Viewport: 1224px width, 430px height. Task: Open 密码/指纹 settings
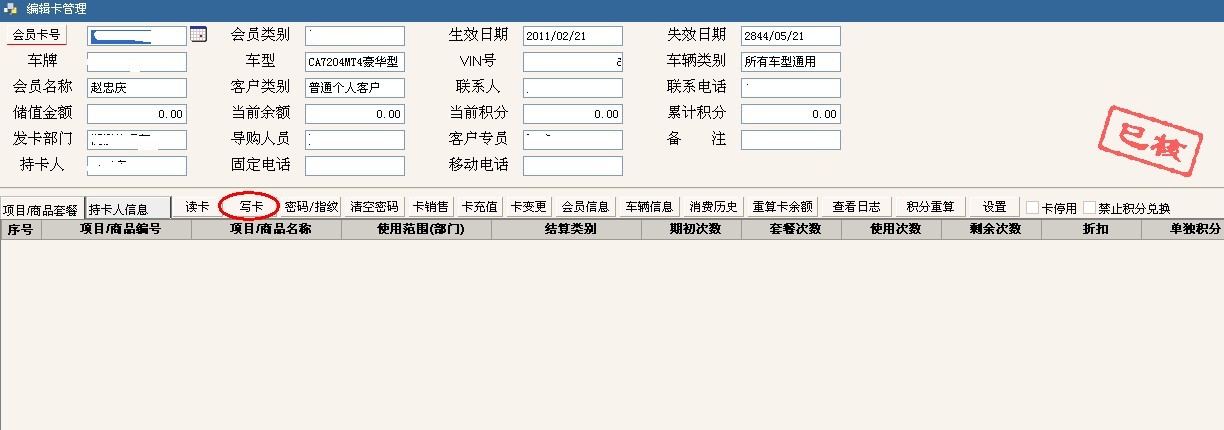(311, 207)
